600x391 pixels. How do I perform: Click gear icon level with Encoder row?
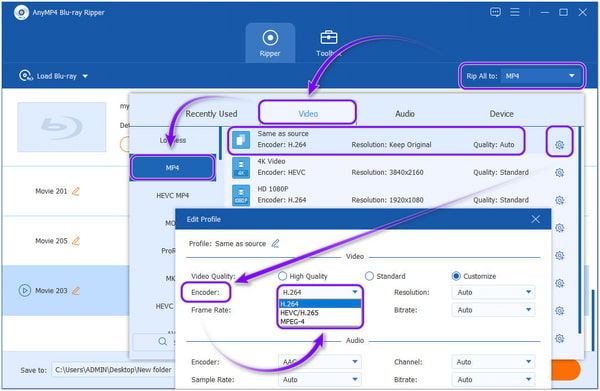coord(559,283)
